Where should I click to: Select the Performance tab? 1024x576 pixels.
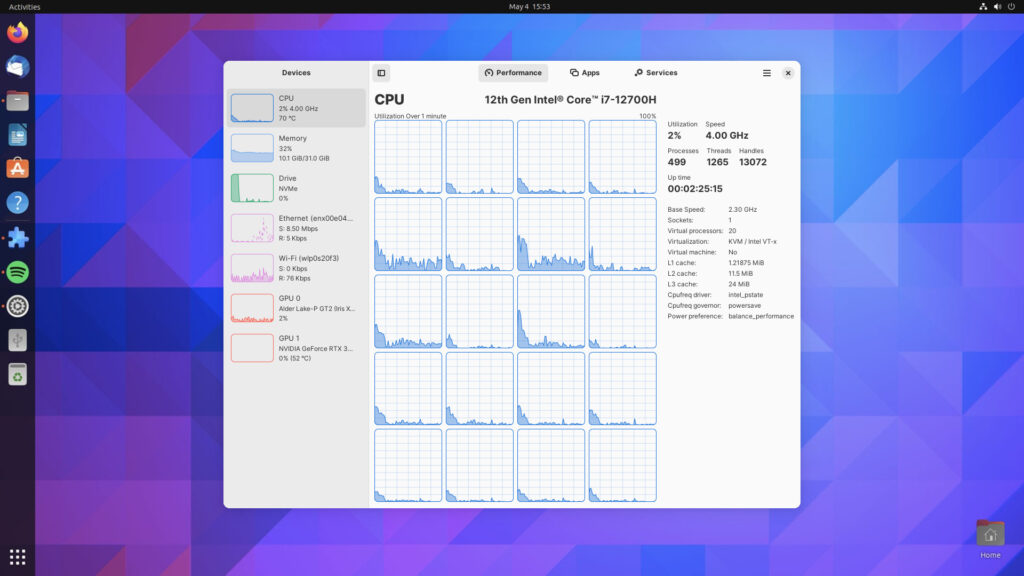[513, 73]
